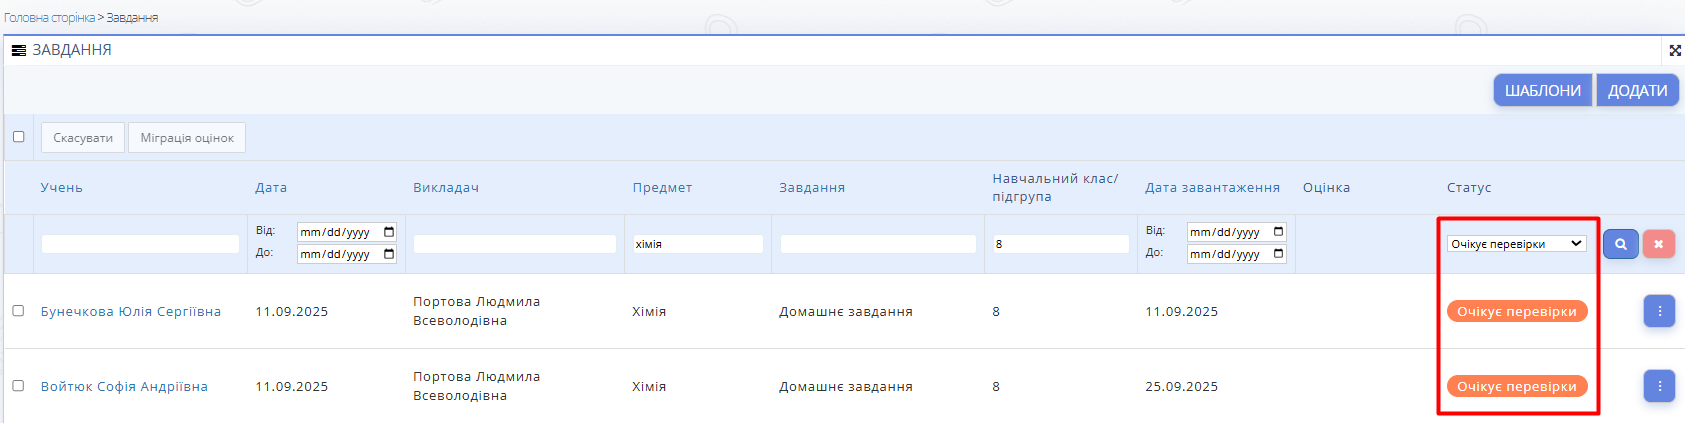Screen dimensions: 1685x423
Task: Go to Головна сторінка breadcrumb
Action: click(x=49, y=18)
